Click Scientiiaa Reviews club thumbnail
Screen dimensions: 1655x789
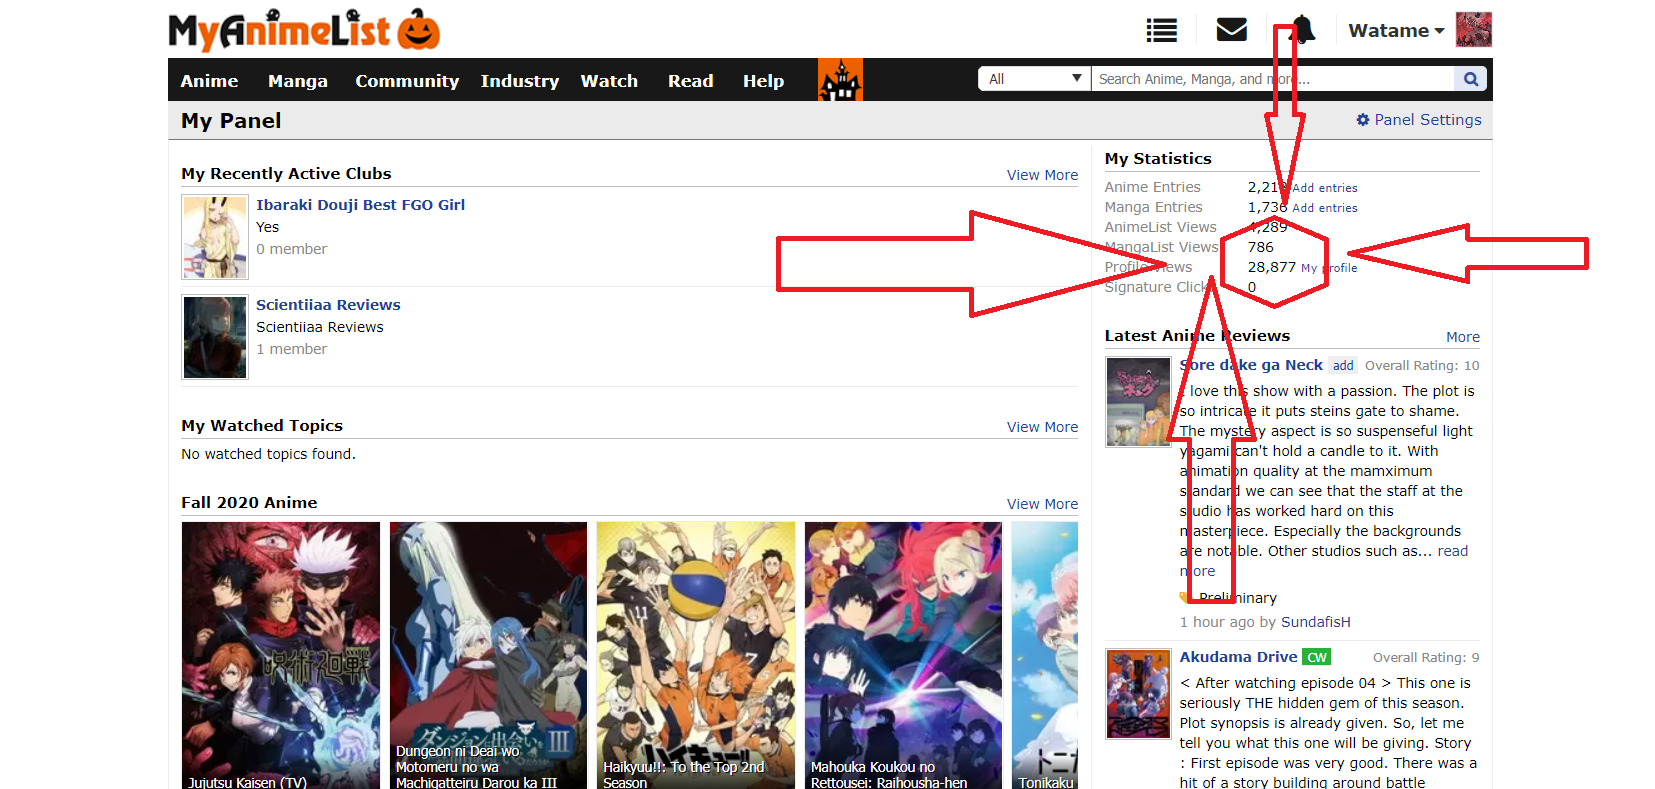(x=215, y=337)
